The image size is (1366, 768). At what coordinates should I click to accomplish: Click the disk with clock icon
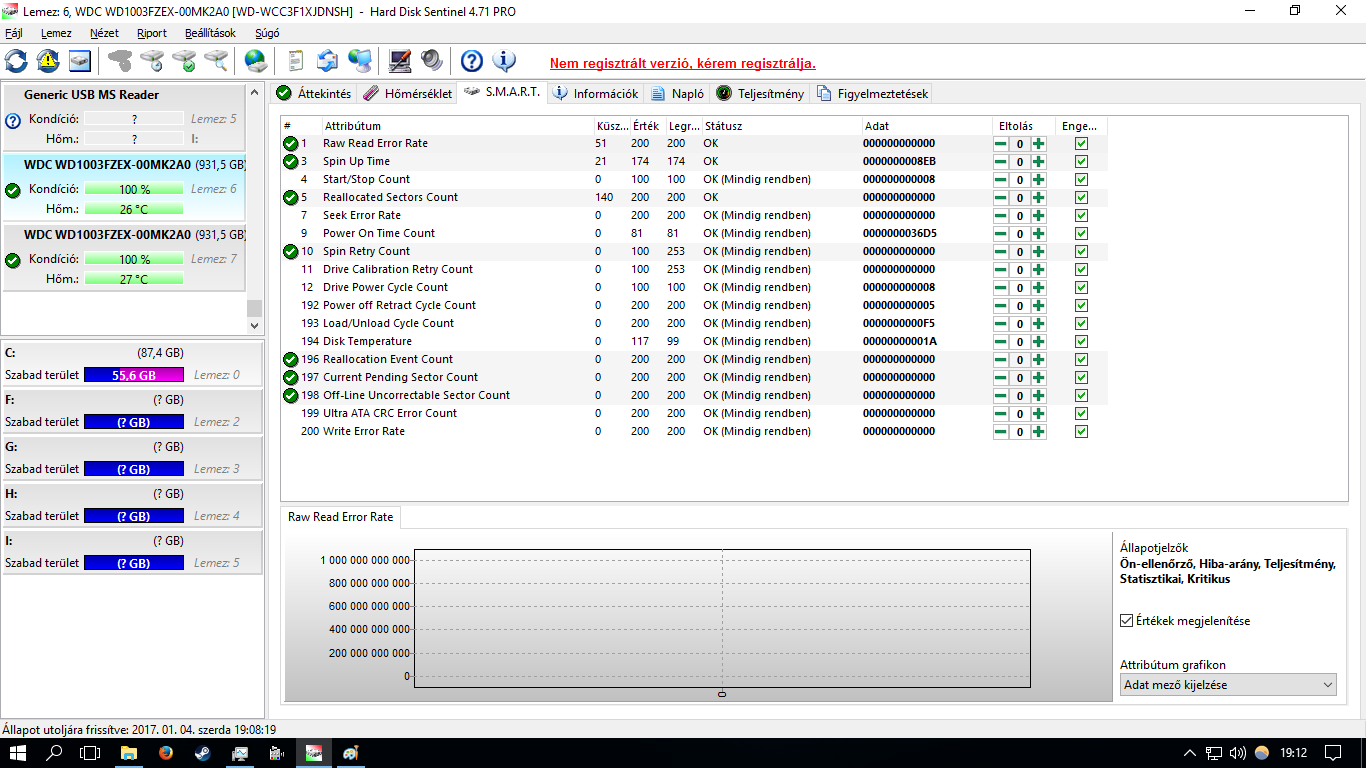(x=152, y=61)
